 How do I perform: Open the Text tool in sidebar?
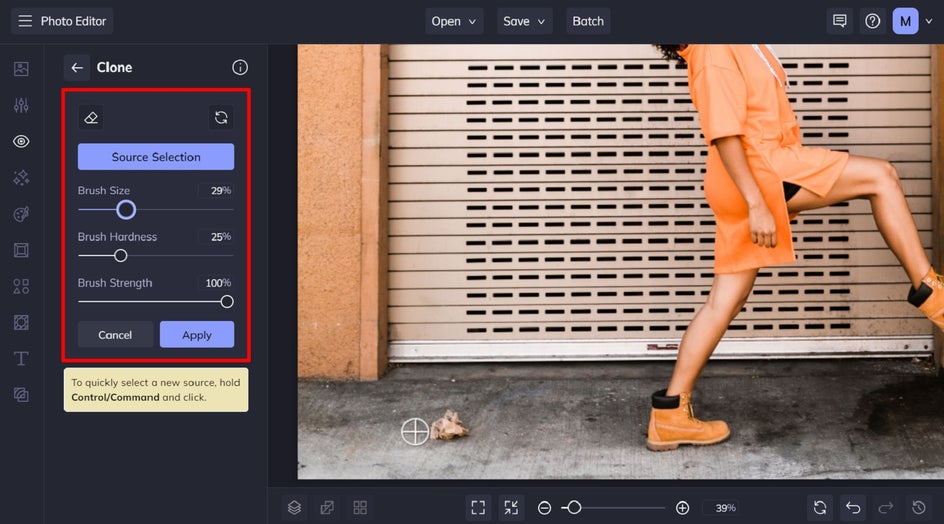21,358
